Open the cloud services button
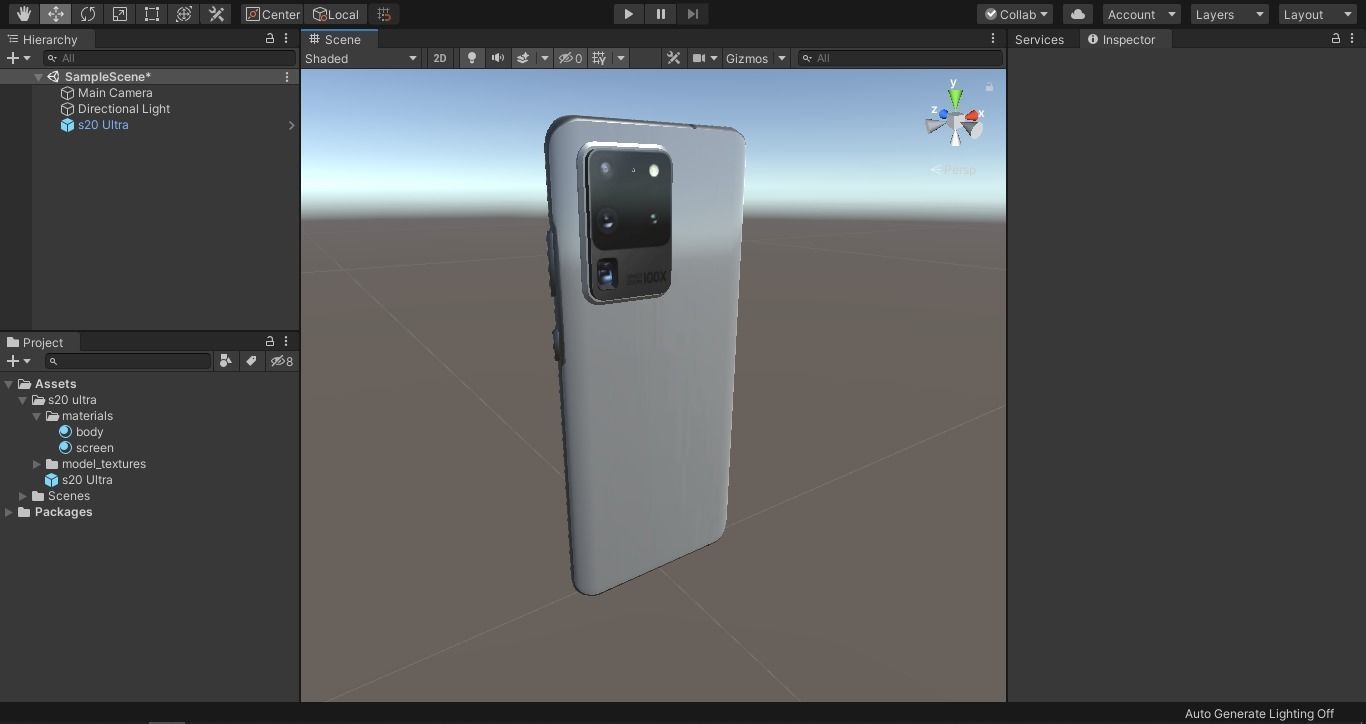Image resolution: width=1366 pixels, height=724 pixels. point(1078,14)
